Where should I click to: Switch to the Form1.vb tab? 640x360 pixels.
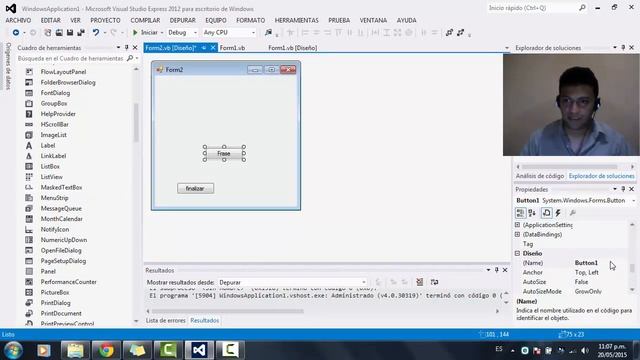coord(232,48)
